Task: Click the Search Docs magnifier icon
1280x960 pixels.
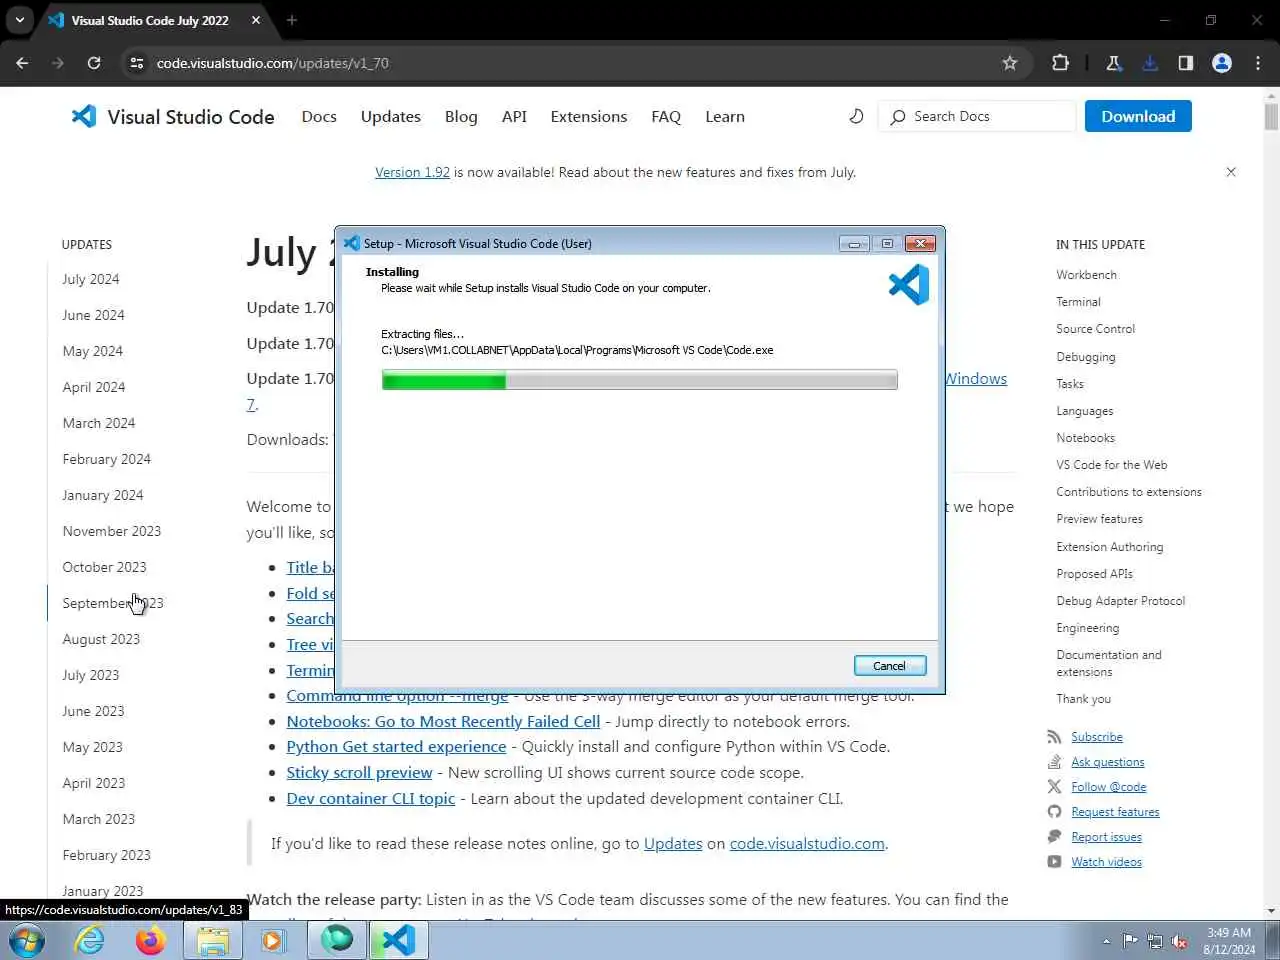Action: 898,117
